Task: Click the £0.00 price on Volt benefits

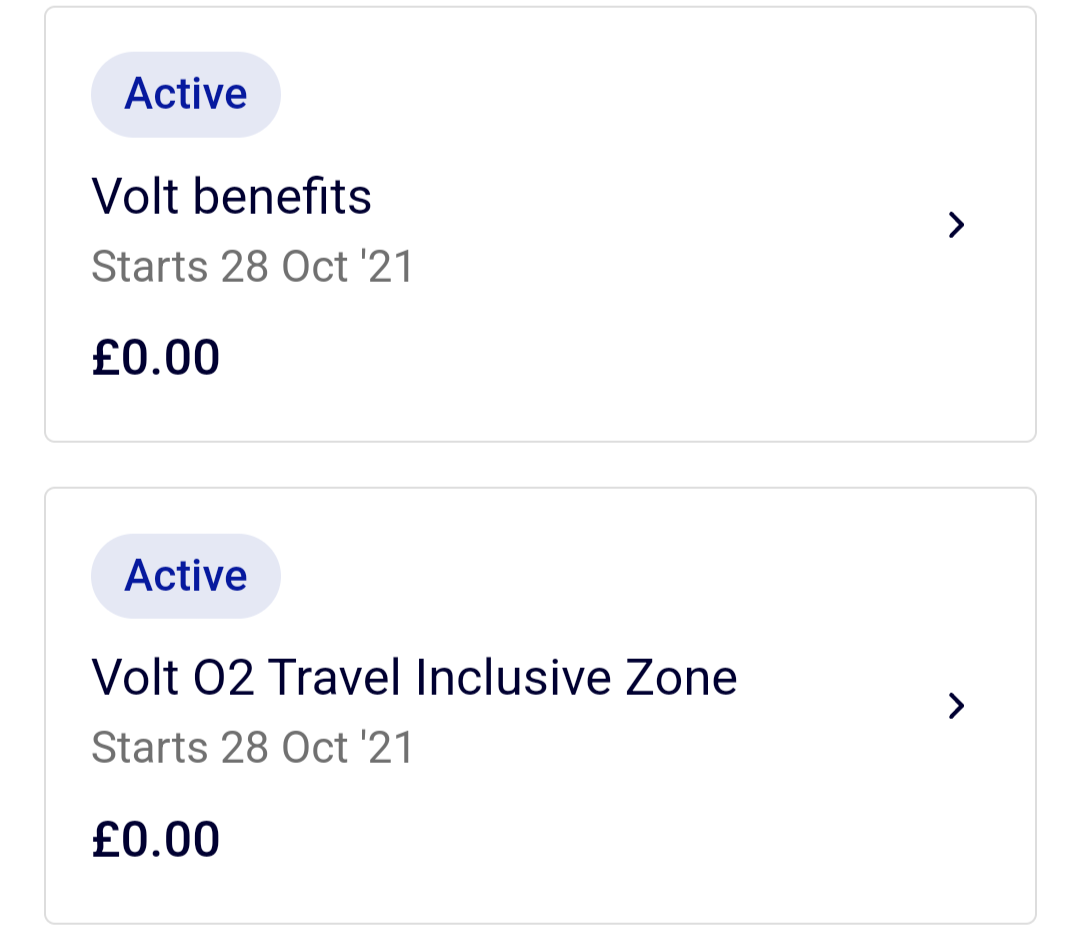Action: coord(156,356)
